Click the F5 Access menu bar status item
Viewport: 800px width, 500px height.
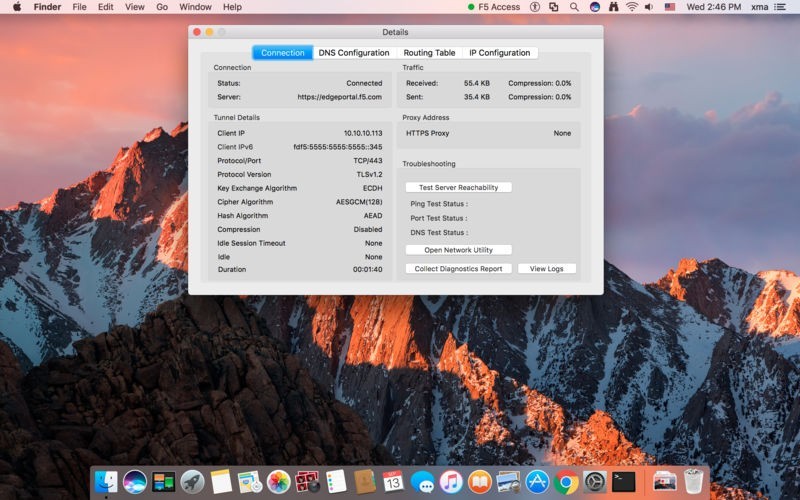click(x=494, y=7)
